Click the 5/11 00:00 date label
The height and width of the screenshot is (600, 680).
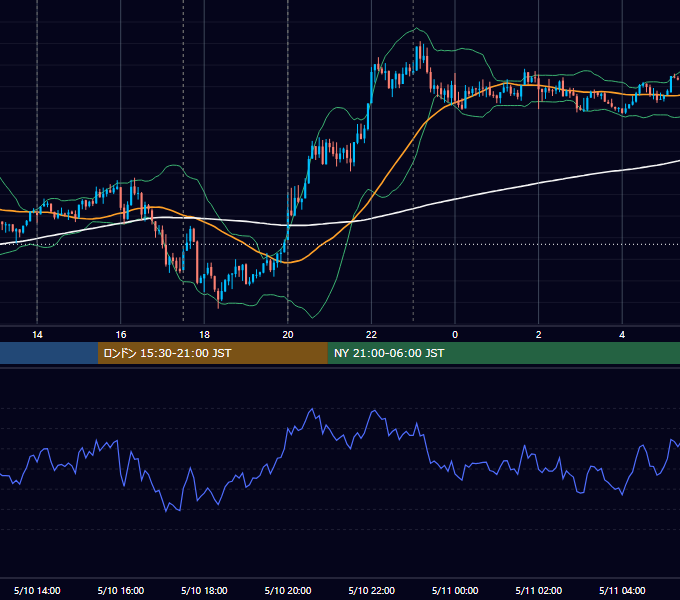[455, 590]
